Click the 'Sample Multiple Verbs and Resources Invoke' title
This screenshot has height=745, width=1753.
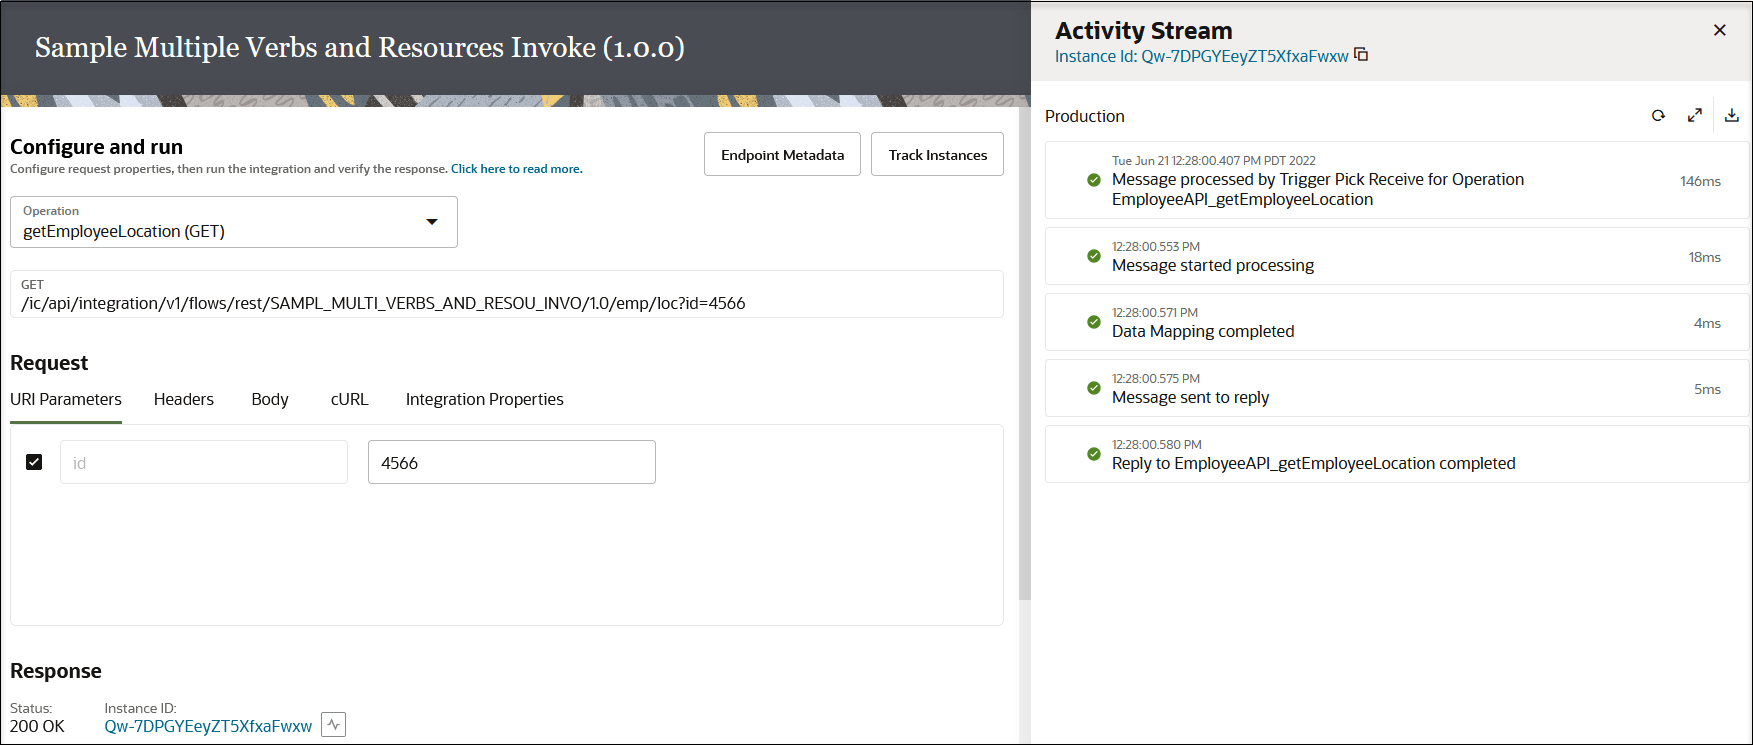tap(360, 47)
